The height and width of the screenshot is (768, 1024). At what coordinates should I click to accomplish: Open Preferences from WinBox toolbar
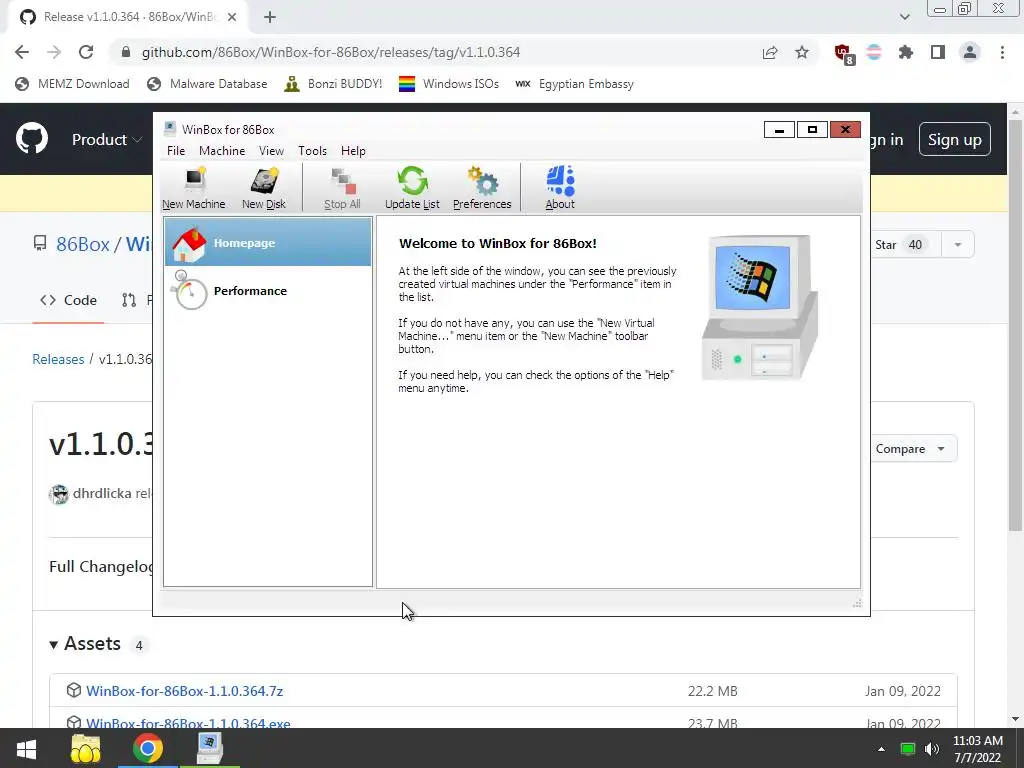click(x=482, y=188)
